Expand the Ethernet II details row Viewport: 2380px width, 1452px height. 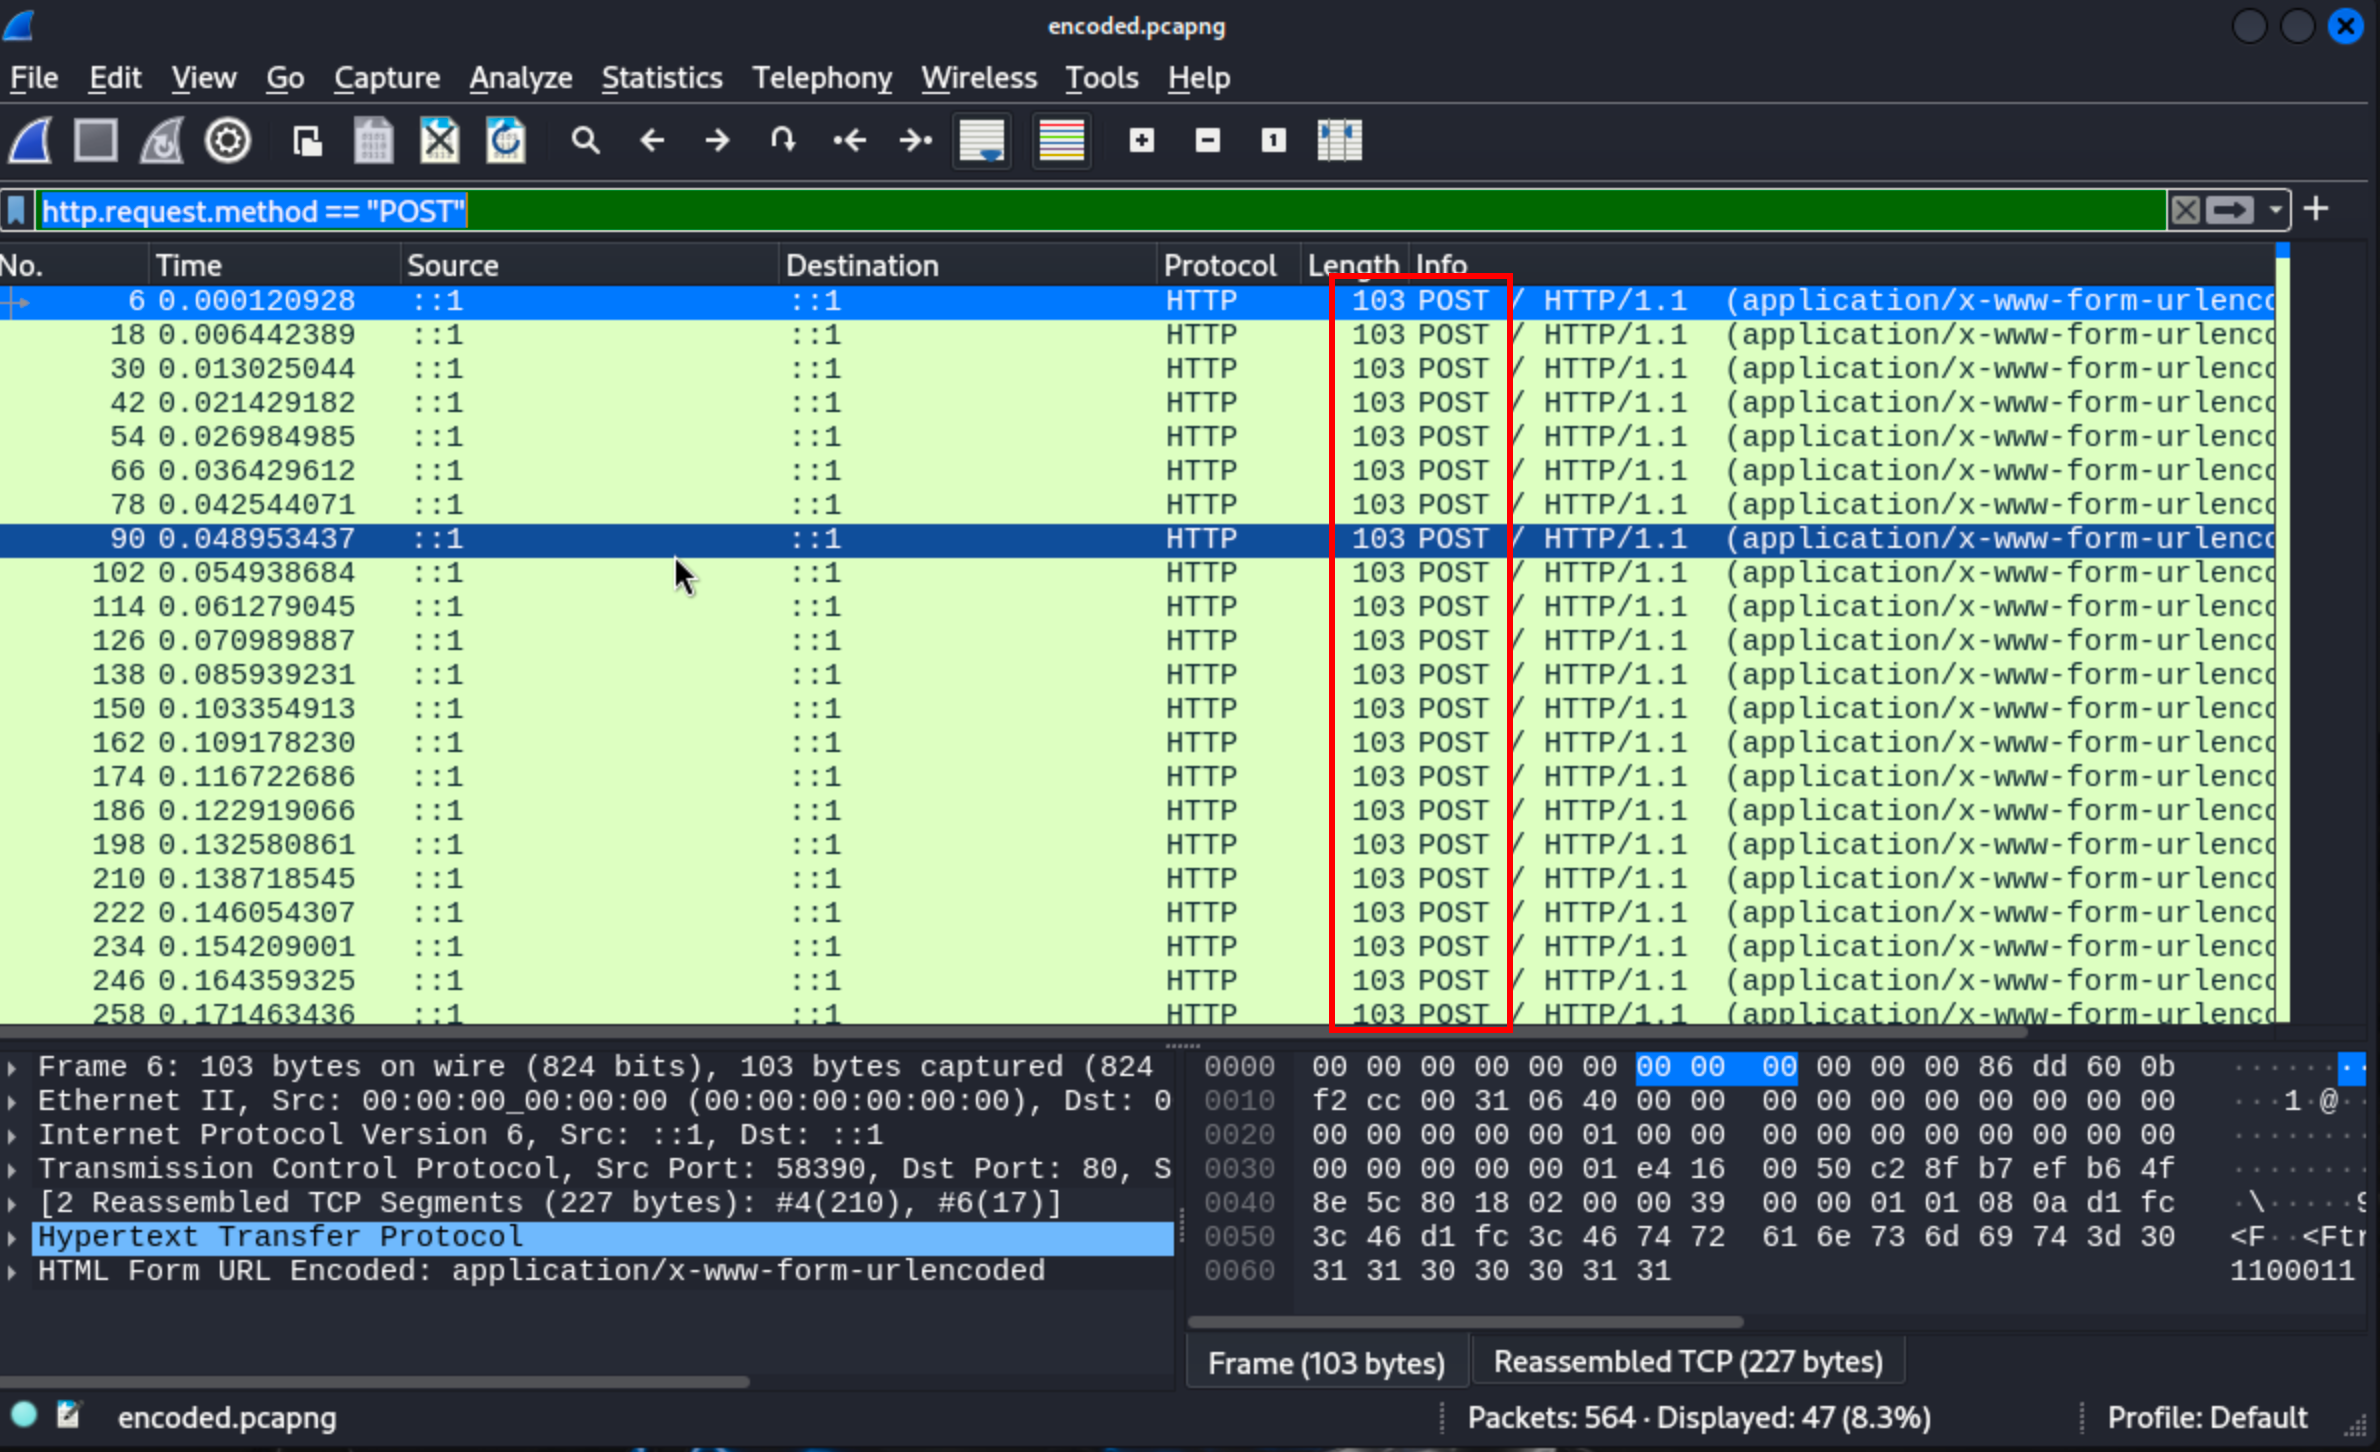[12, 1101]
